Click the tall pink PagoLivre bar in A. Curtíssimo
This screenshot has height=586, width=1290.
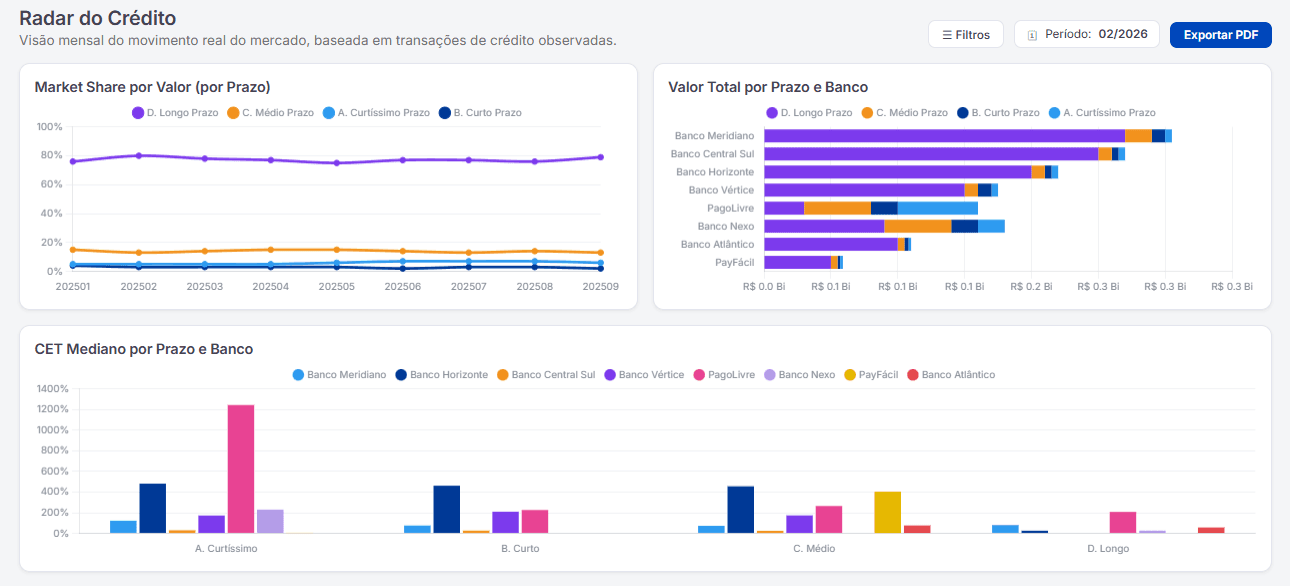click(241, 469)
